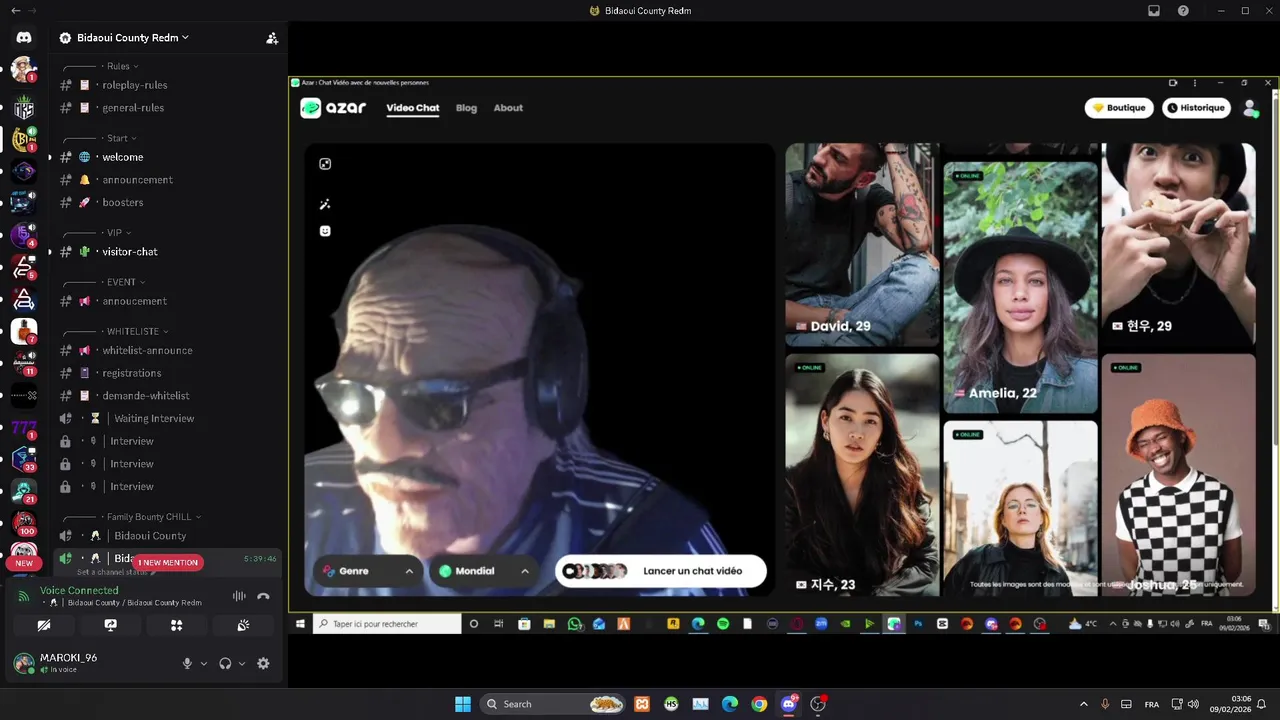Image resolution: width=1280 pixels, height=720 pixels.
Task: Click the NEW servers pill badge
Action: click(x=24, y=563)
